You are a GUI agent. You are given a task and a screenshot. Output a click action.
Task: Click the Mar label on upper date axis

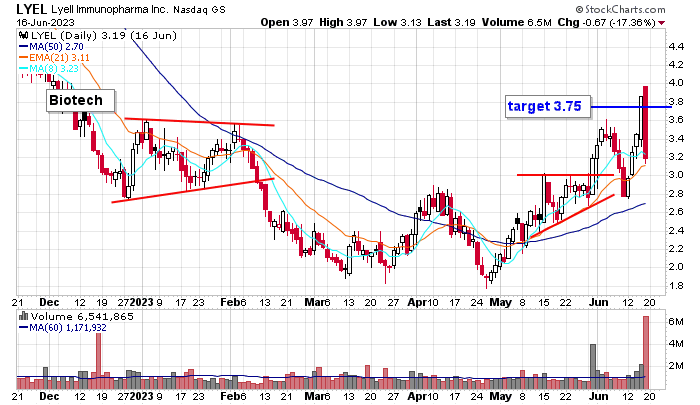(x=314, y=302)
